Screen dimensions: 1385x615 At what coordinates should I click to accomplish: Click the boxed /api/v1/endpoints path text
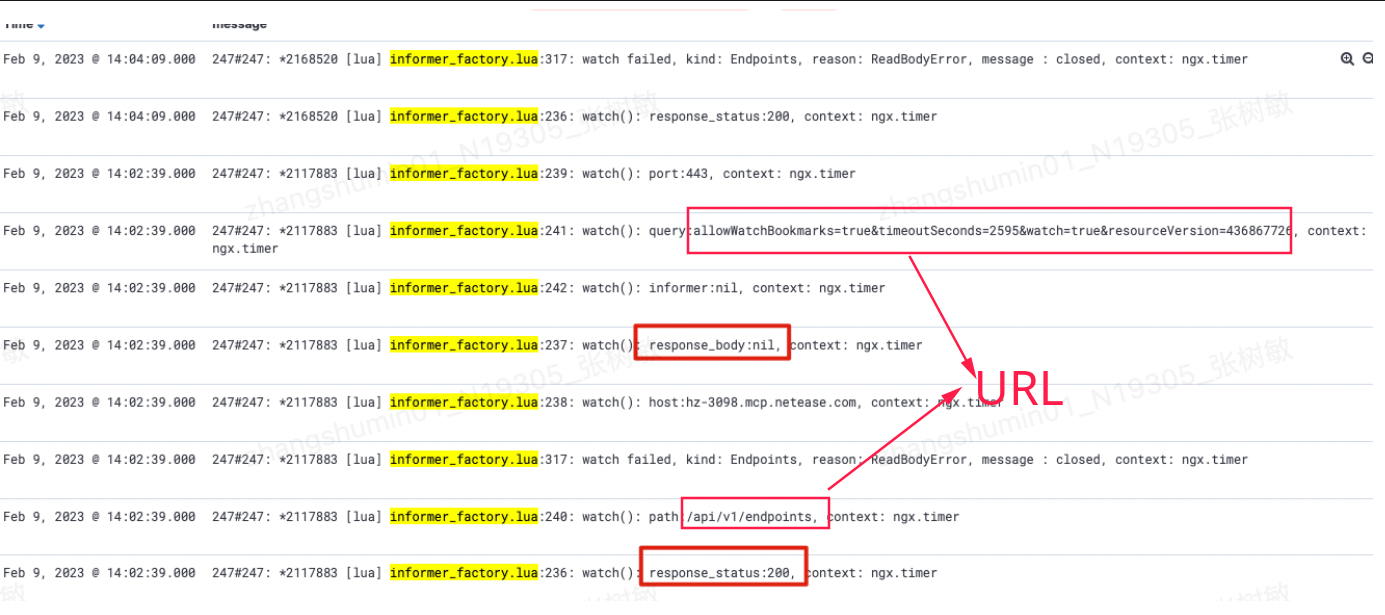click(753, 516)
